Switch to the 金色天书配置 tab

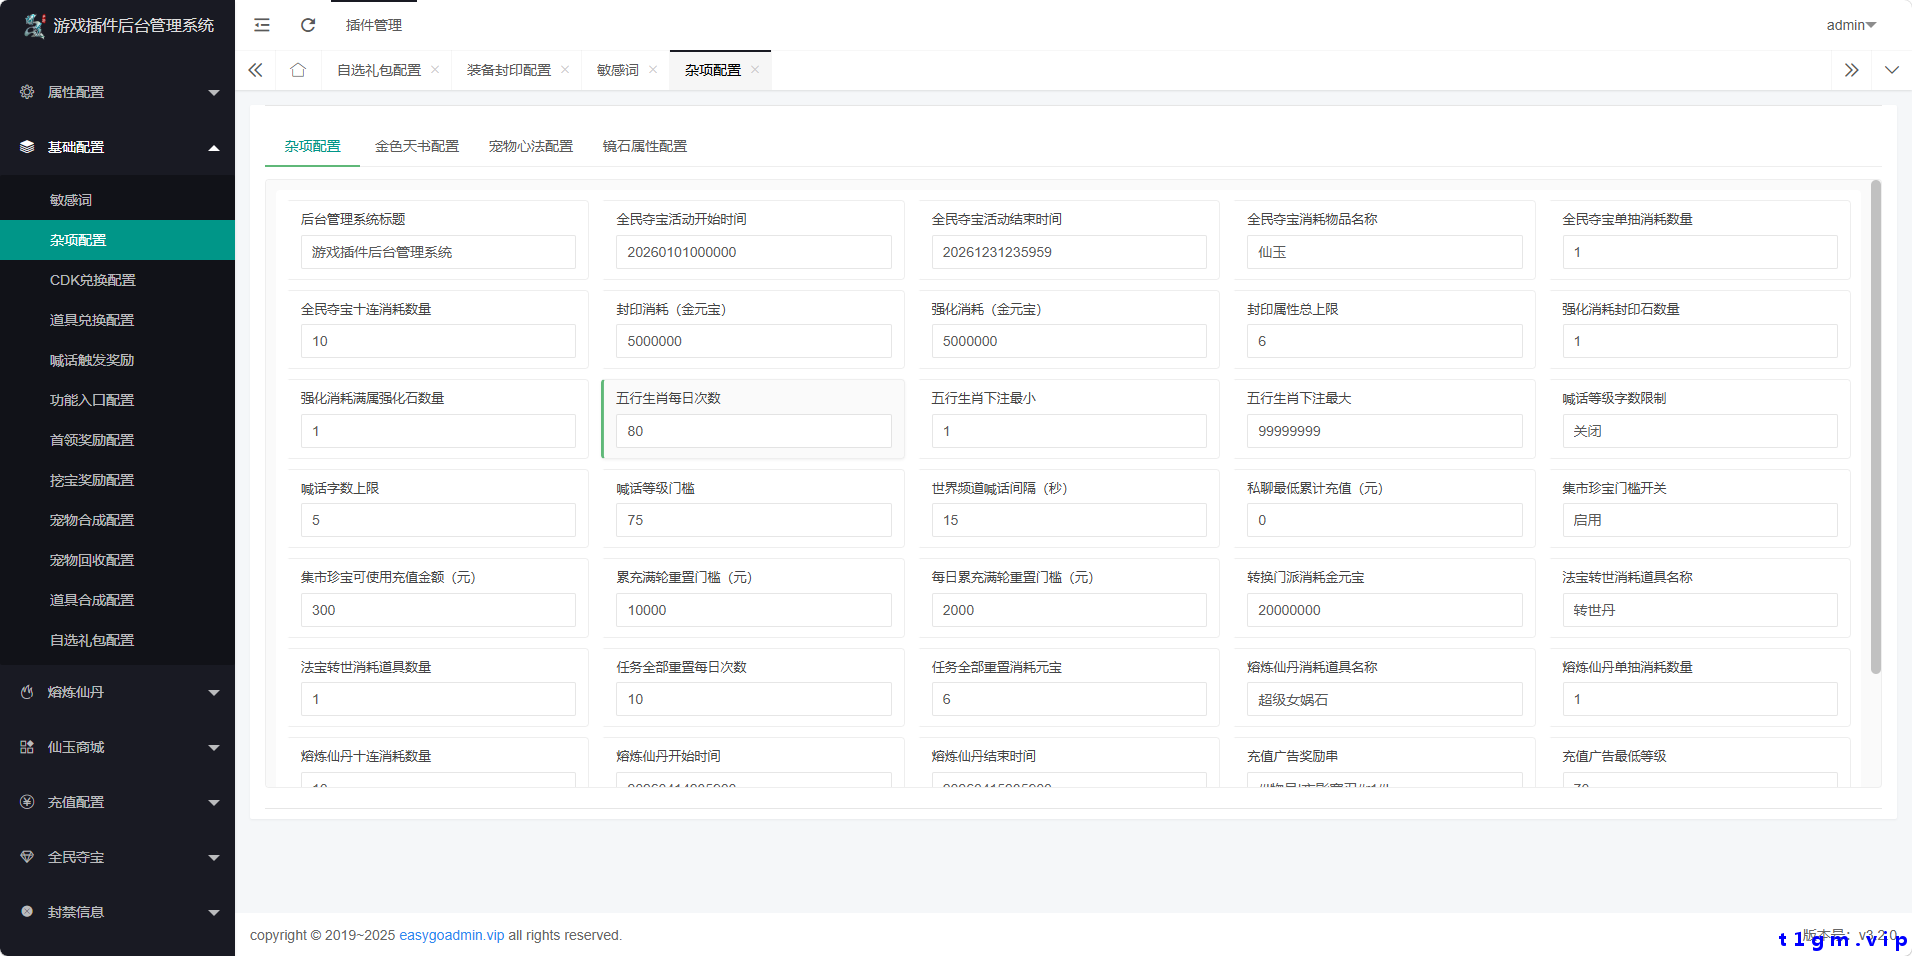click(416, 146)
